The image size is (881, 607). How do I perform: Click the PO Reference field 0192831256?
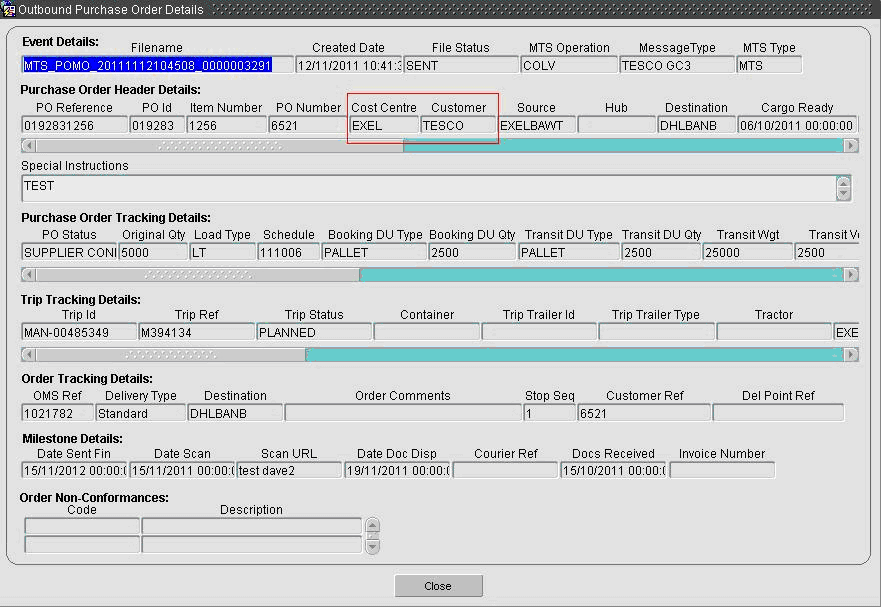[x=74, y=125]
